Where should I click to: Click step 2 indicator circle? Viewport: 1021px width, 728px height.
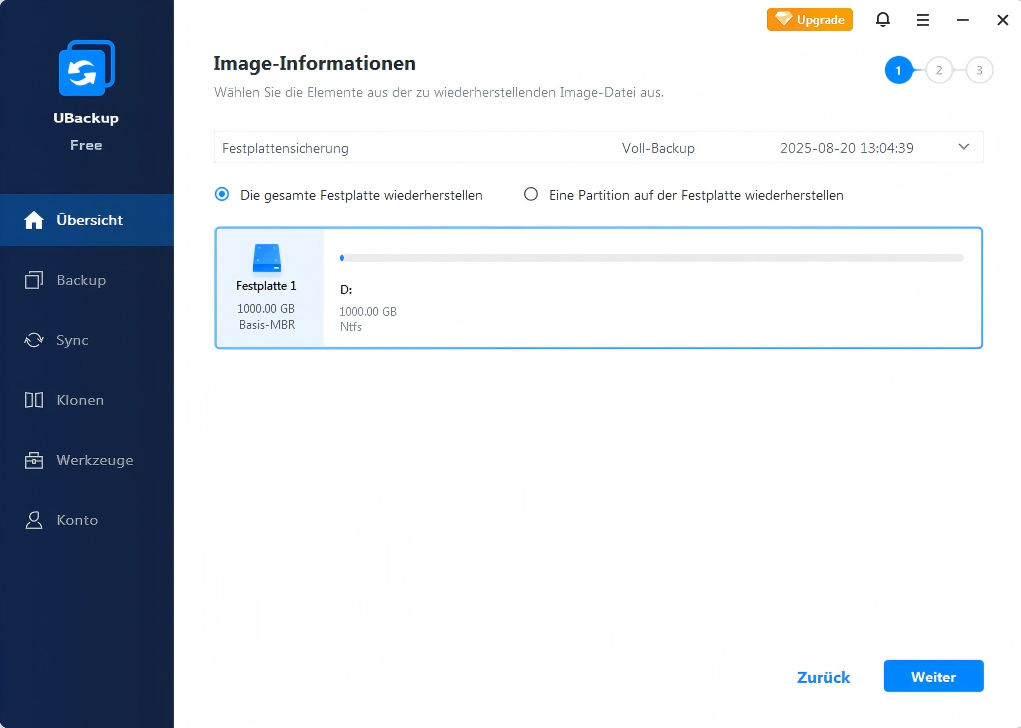point(939,70)
